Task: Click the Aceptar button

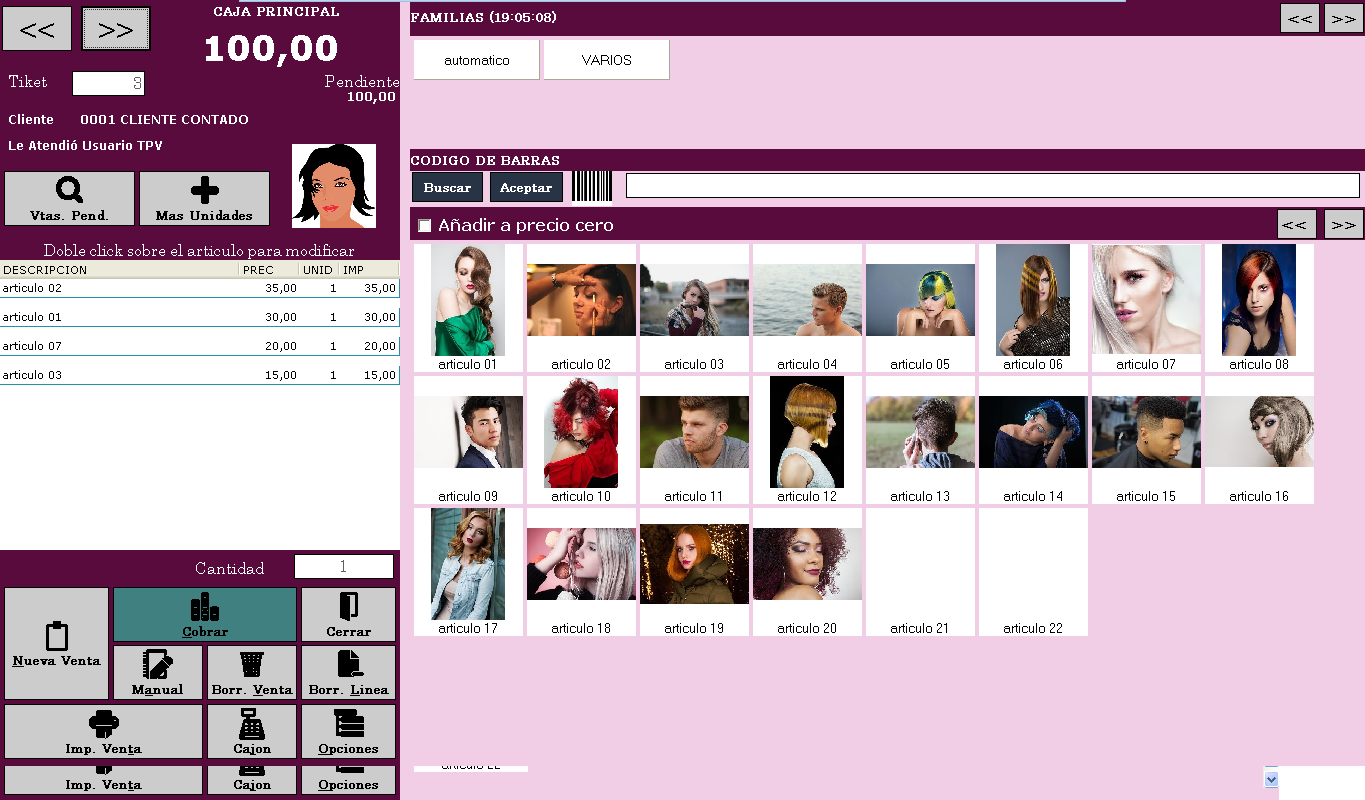Action: pyautogui.click(x=526, y=187)
